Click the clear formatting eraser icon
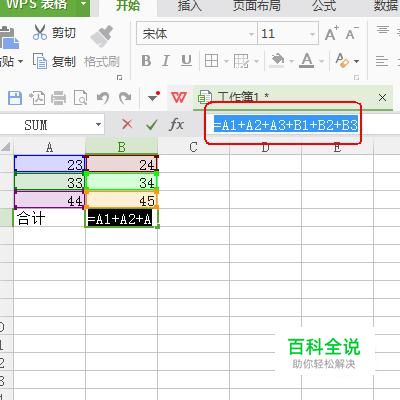 [x=342, y=61]
